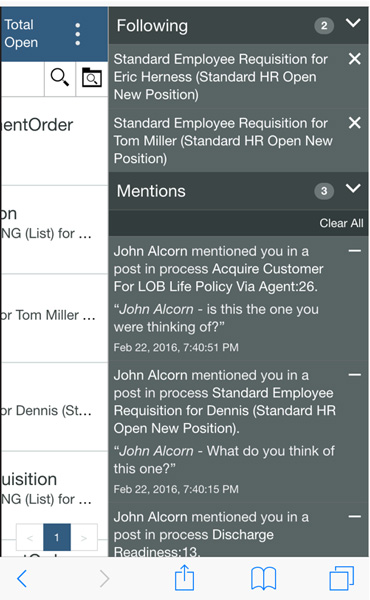
Task: Dismiss the Acquire Customer mention with its minus icon
Action: 355,251
